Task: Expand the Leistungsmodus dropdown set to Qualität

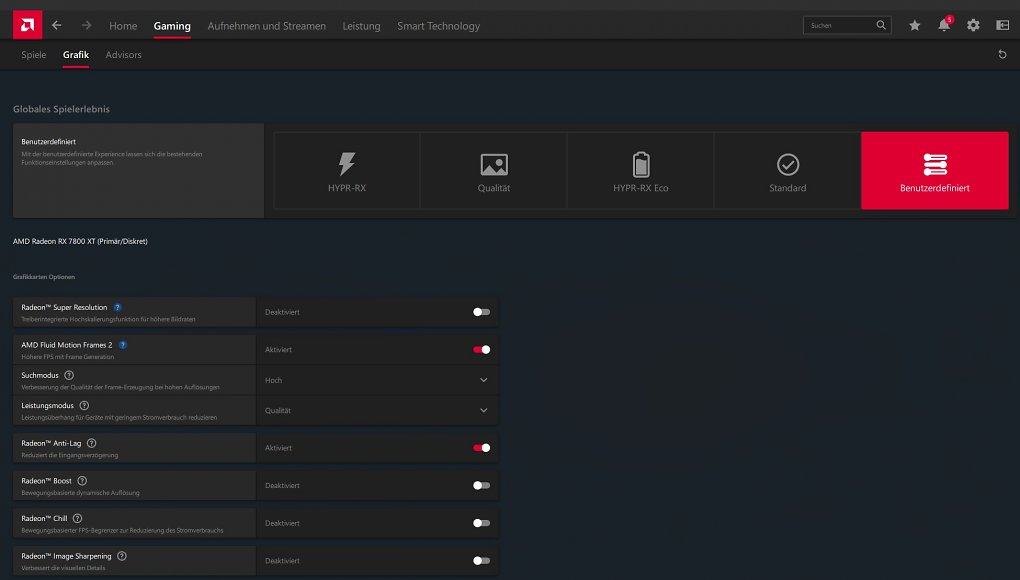Action: (x=377, y=411)
